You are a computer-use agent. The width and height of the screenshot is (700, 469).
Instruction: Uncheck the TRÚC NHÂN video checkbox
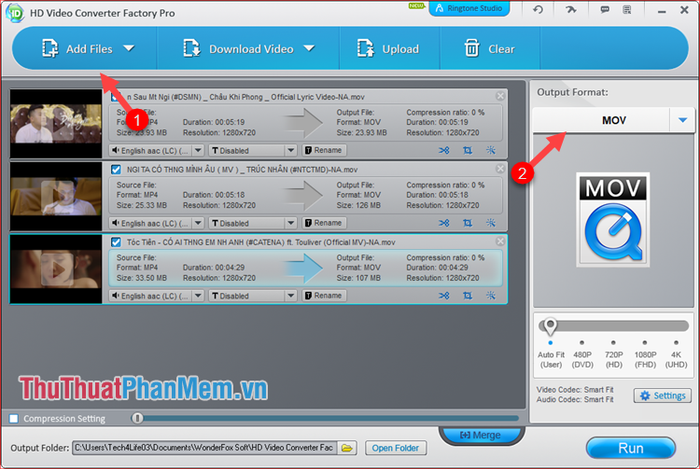click(x=116, y=170)
